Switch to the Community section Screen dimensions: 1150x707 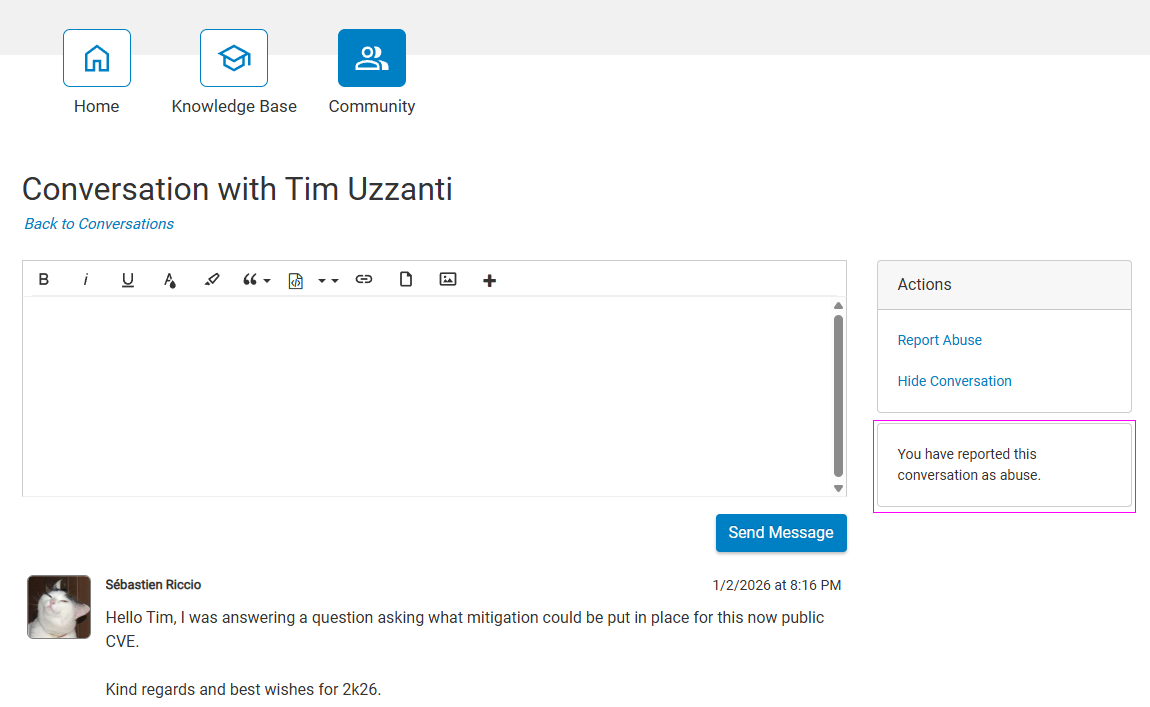point(372,58)
